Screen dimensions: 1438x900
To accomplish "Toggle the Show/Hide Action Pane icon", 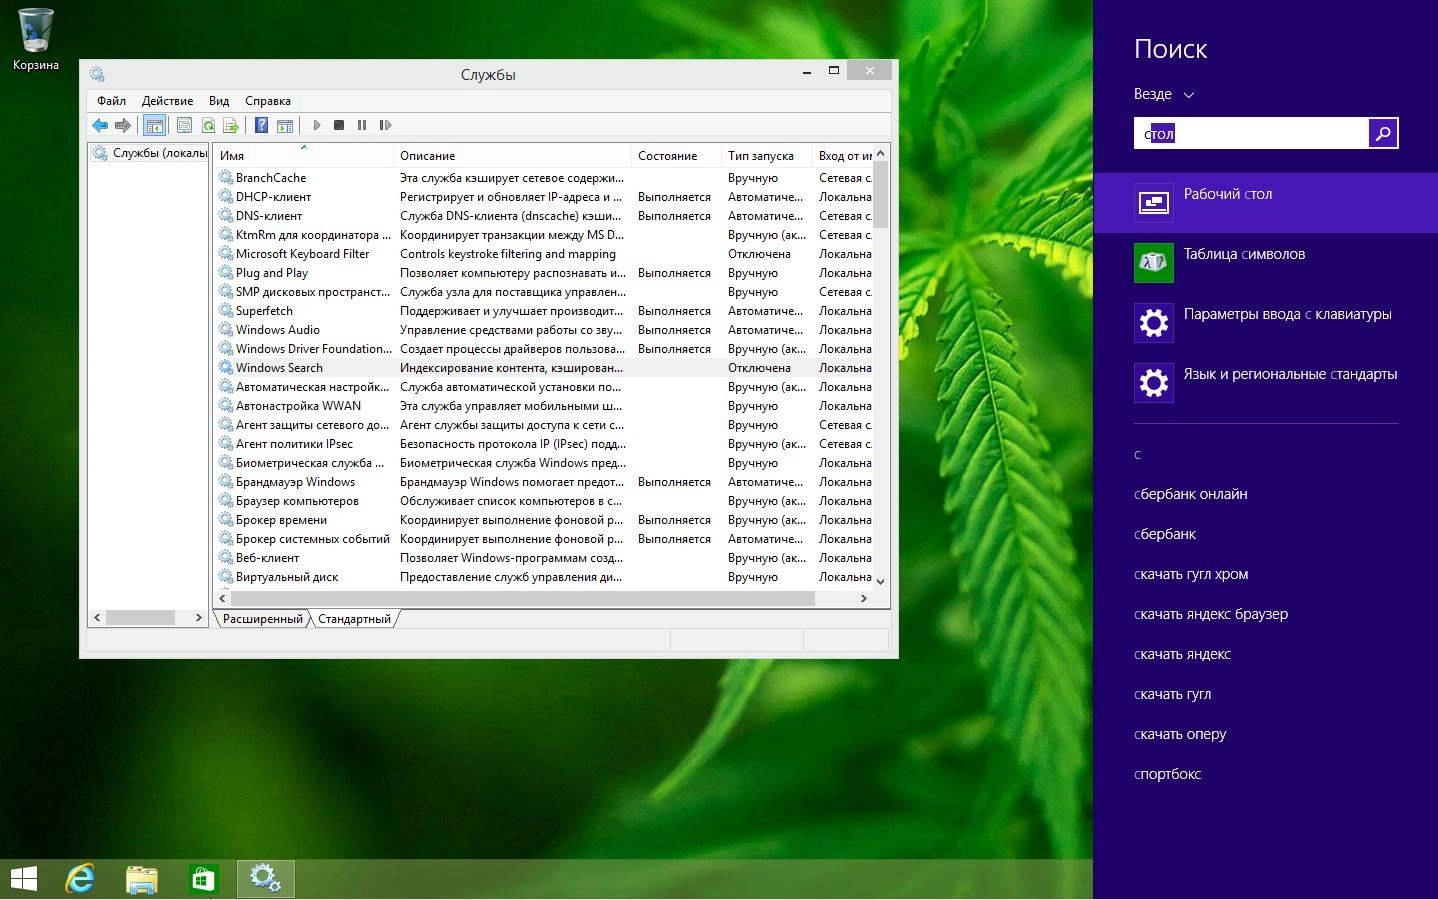I will [285, 125].
